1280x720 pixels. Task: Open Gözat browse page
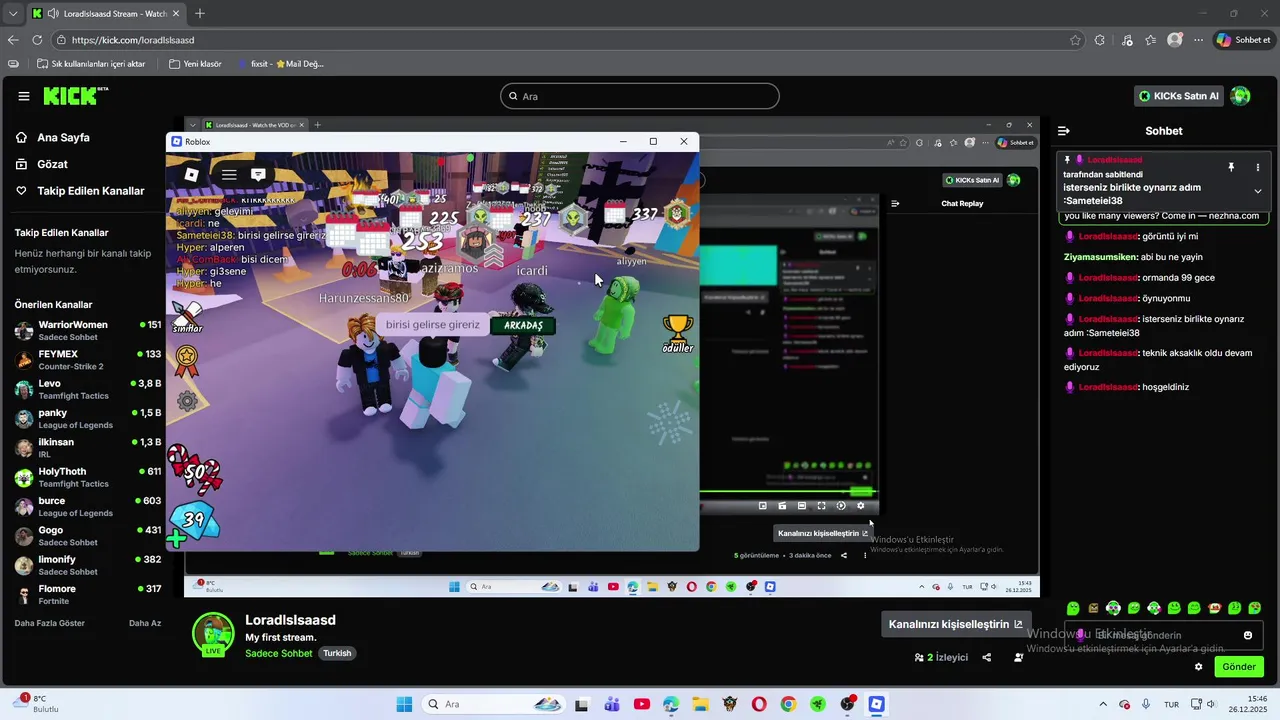52,164
